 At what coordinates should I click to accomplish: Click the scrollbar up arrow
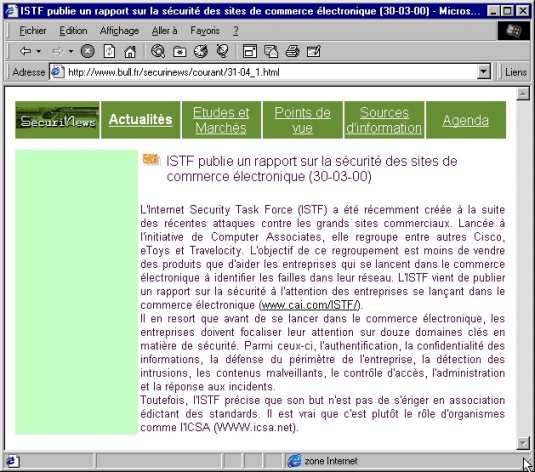523,94
